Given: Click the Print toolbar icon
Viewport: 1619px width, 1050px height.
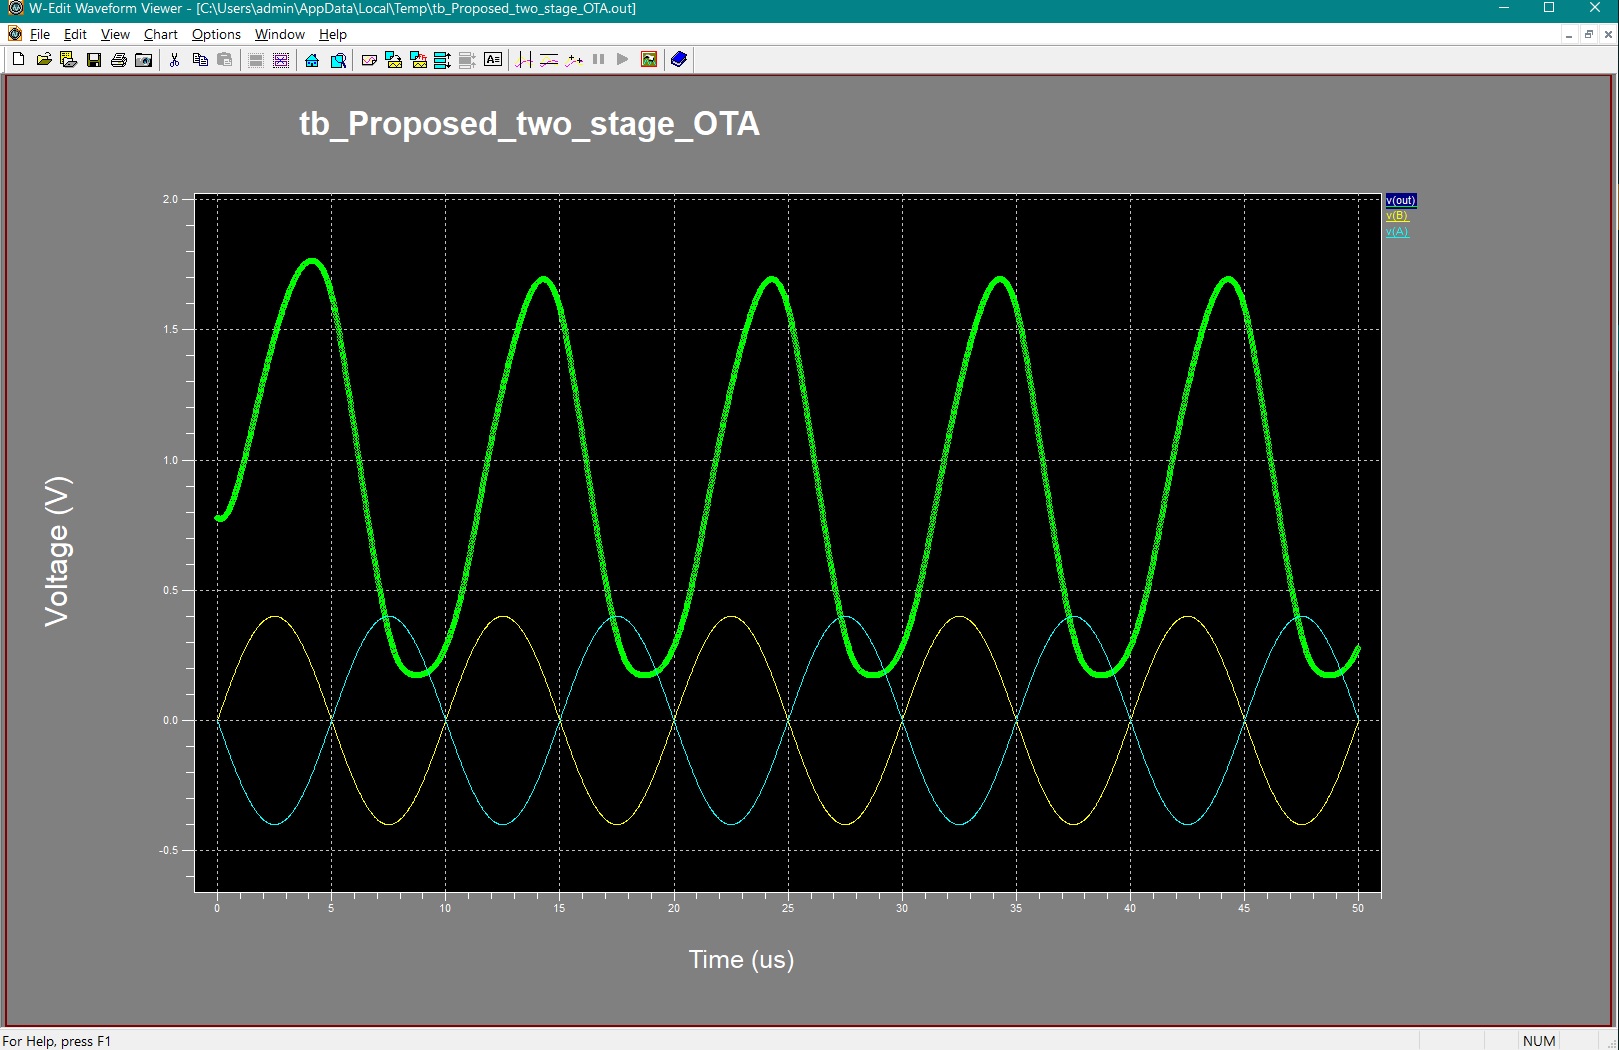Looking at the screenshot, I should pos(119,60).
